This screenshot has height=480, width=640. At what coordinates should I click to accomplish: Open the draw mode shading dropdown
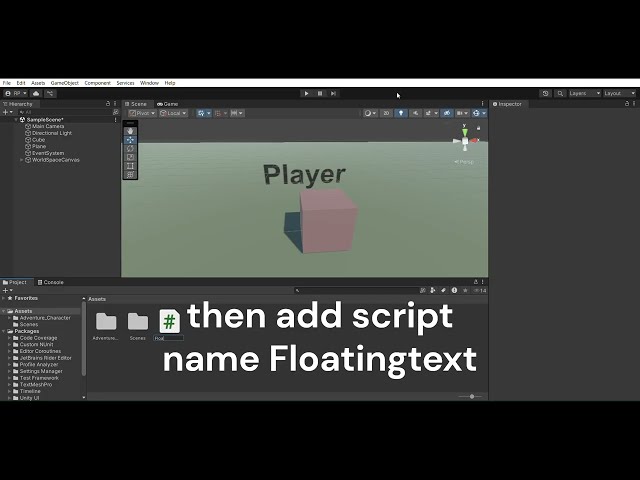(370, 113)
